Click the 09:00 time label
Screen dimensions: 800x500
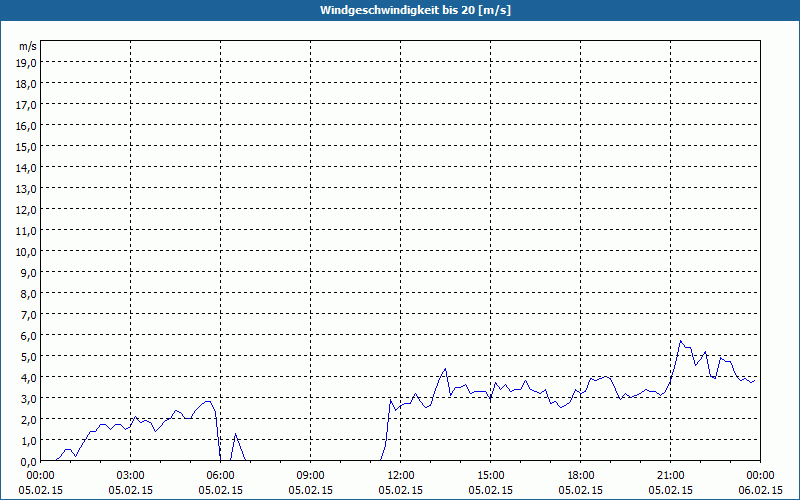(311, 476)
